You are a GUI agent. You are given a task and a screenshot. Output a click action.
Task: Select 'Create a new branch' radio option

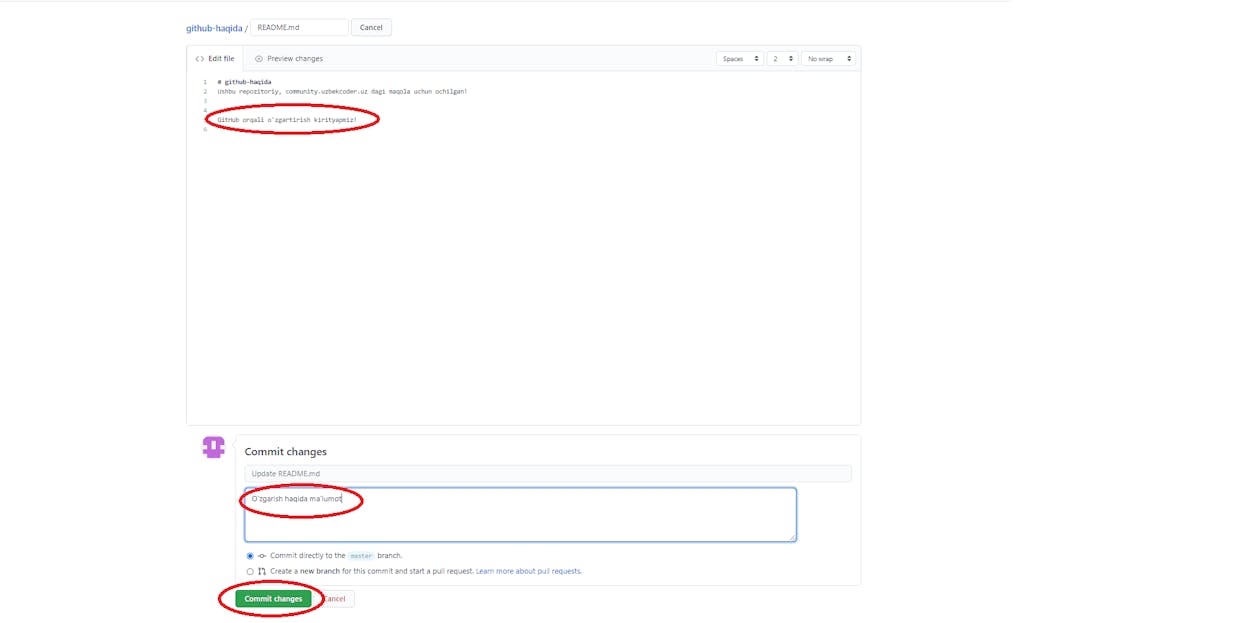[250, 572]
